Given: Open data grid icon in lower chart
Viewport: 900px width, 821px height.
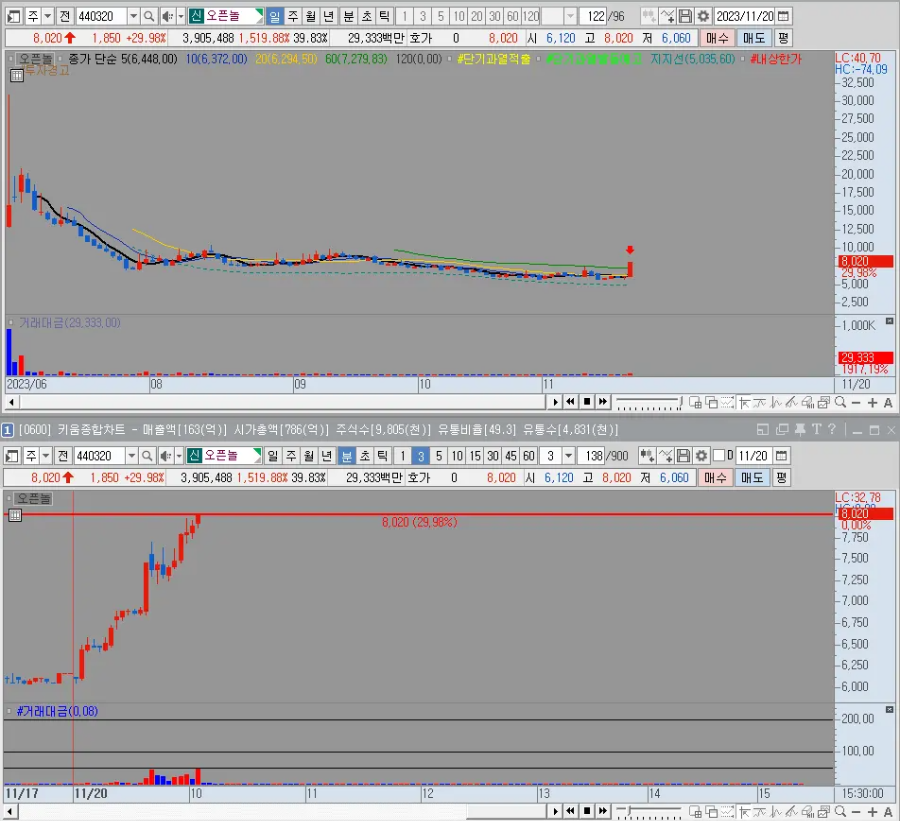Looking at the screenshot, I should point(15,515).
